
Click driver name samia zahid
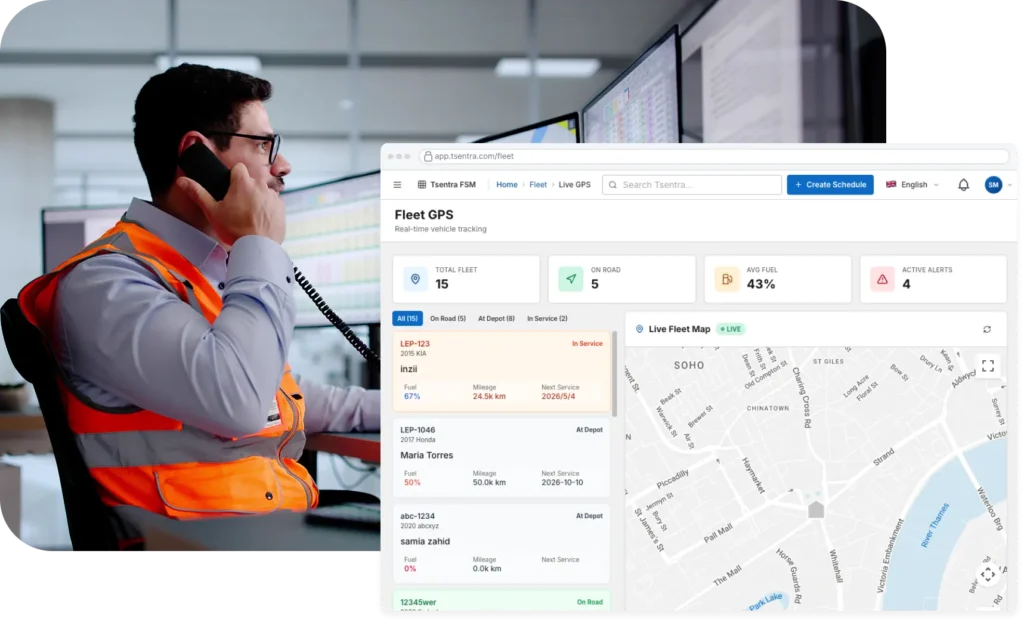425,542
